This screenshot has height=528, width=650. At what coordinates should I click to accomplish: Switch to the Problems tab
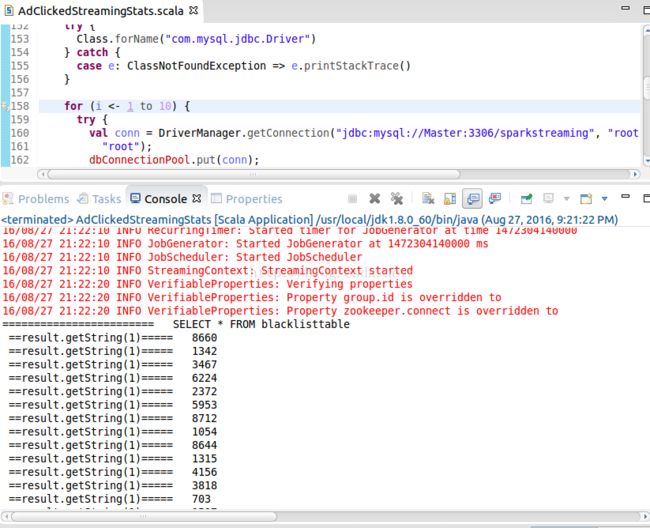36,199
